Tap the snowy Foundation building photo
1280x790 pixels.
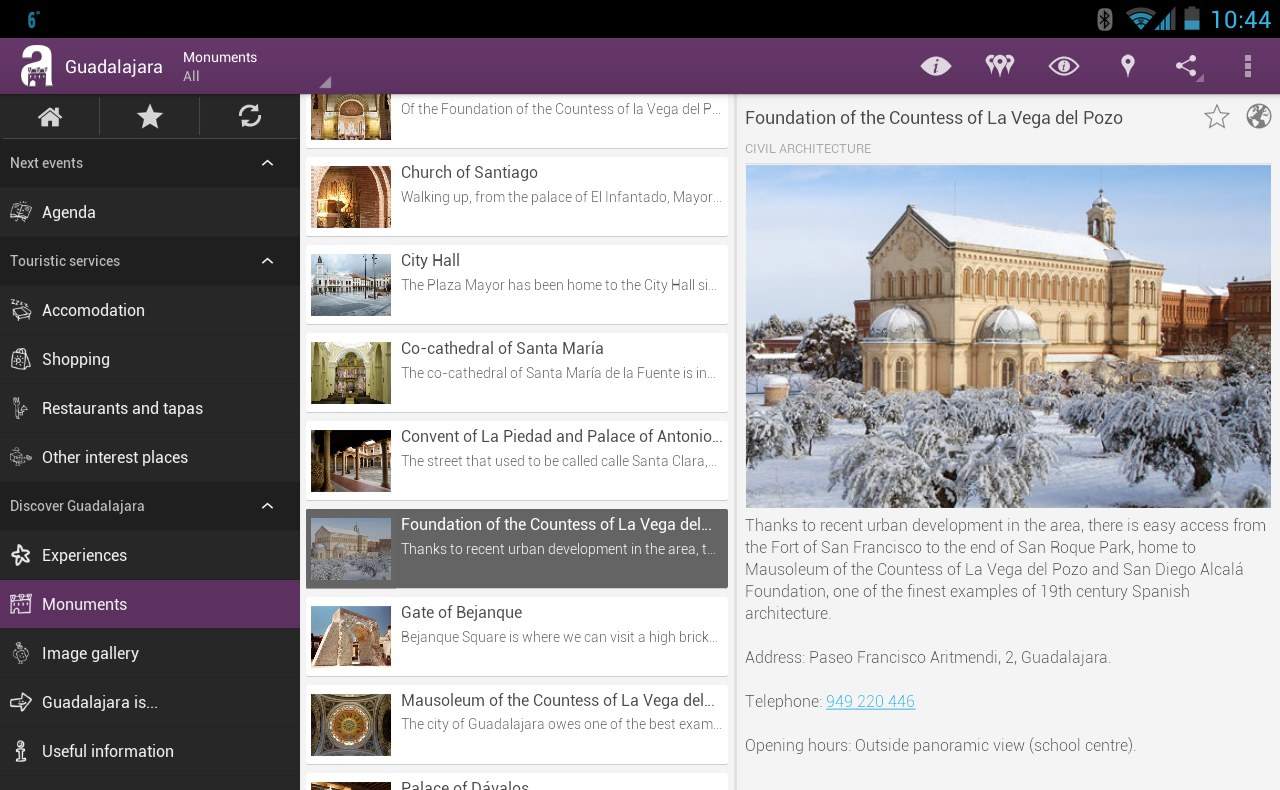click(x=1008, y=336)
